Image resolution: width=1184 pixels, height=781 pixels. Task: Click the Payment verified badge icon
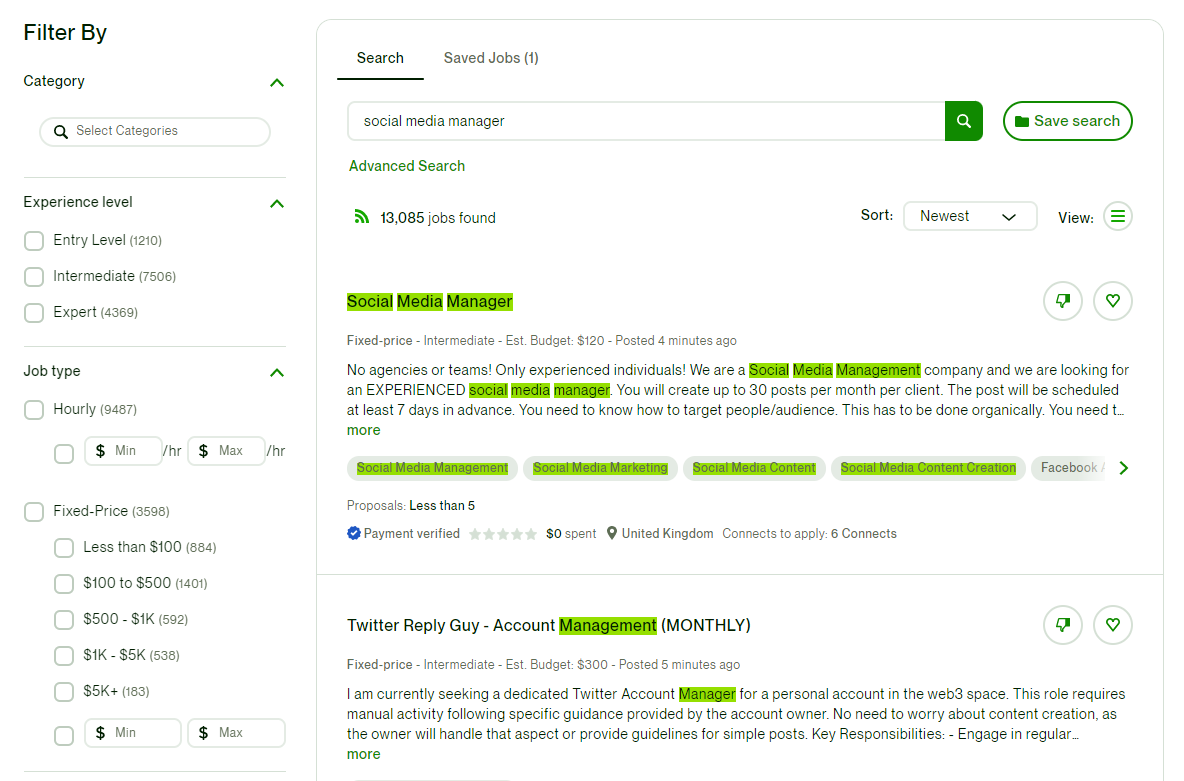(353, 533)
